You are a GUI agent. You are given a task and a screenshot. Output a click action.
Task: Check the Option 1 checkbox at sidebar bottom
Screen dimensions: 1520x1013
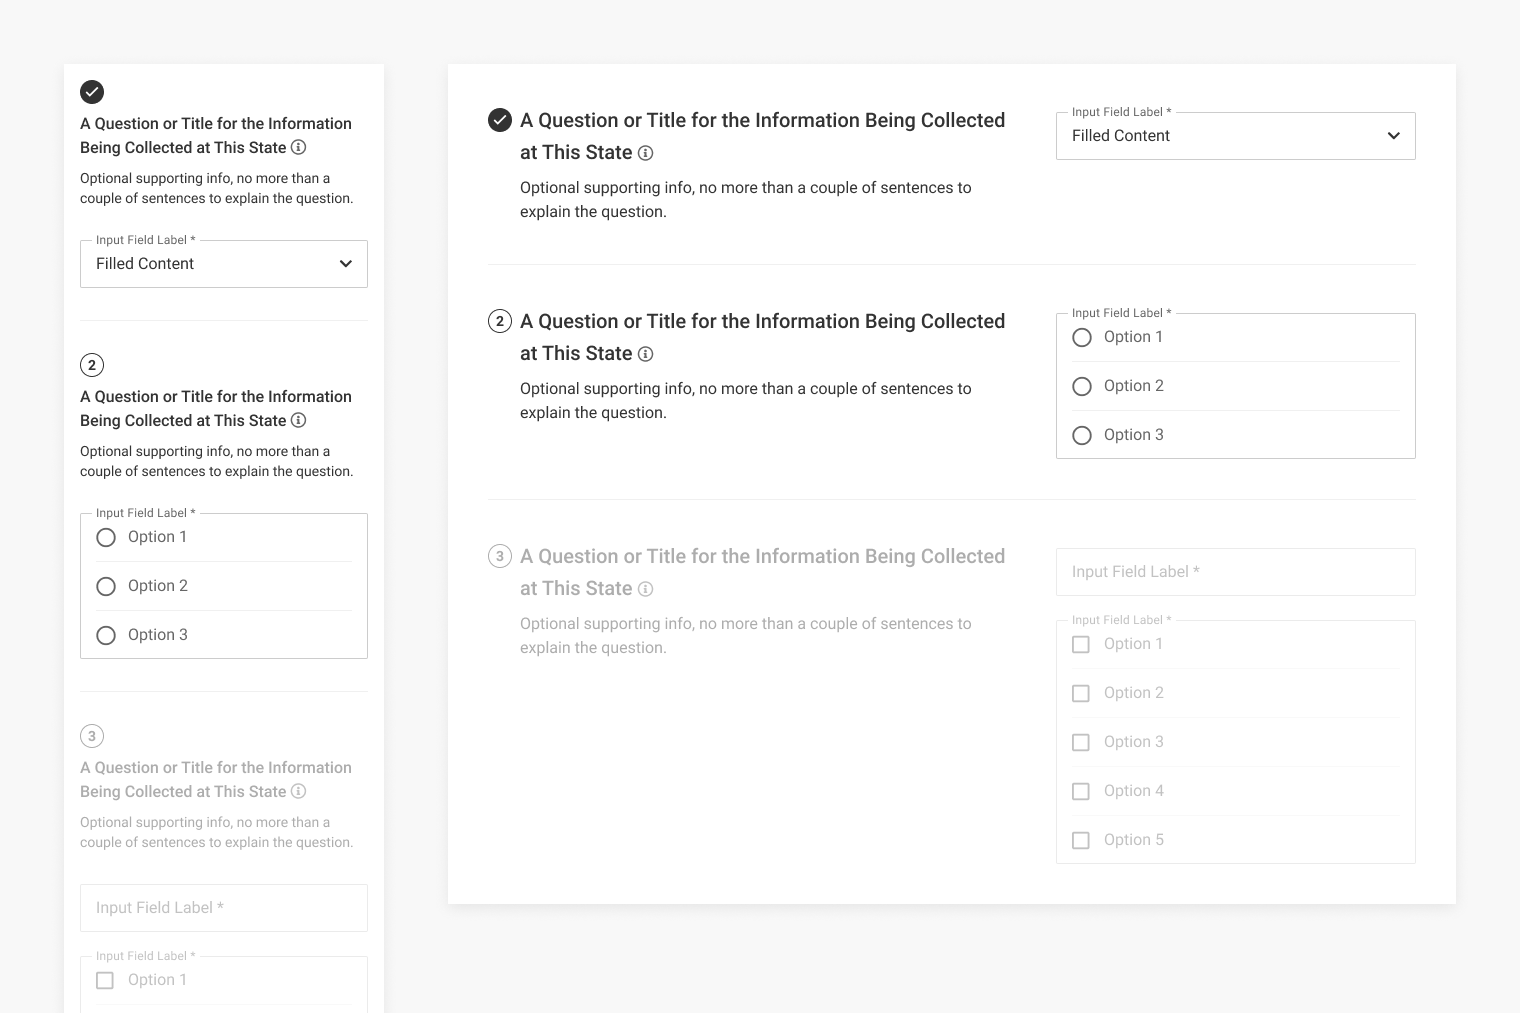[105, 980]
